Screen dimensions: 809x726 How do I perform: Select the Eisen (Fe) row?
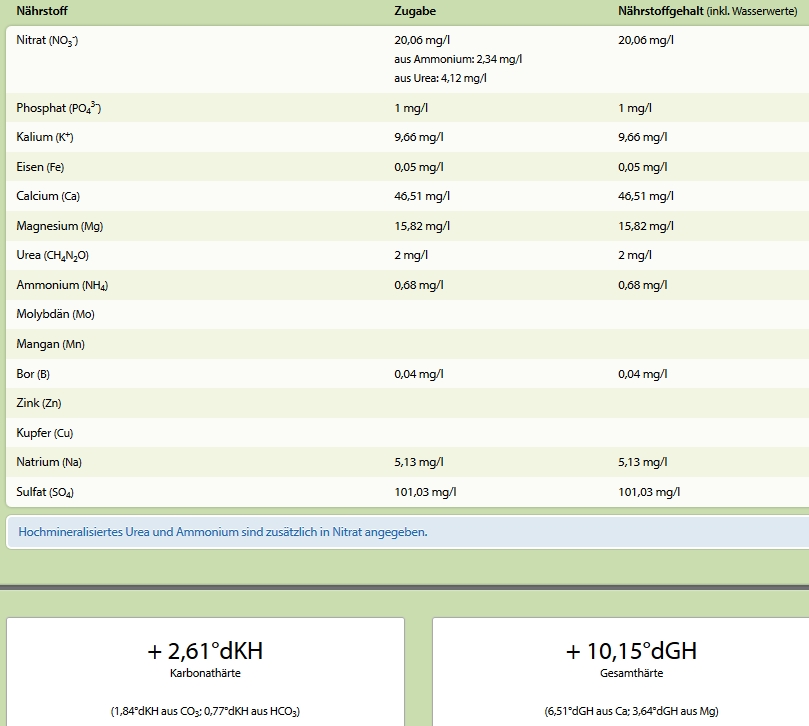point(408,167)
